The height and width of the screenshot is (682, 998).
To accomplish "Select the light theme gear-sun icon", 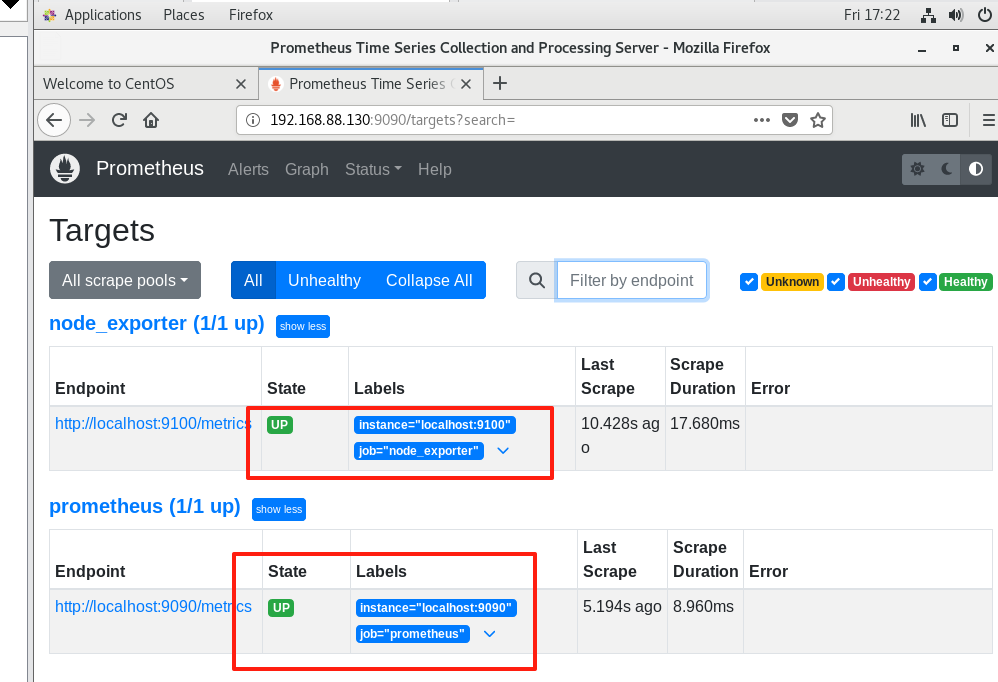I will click(x=917, y=169).
